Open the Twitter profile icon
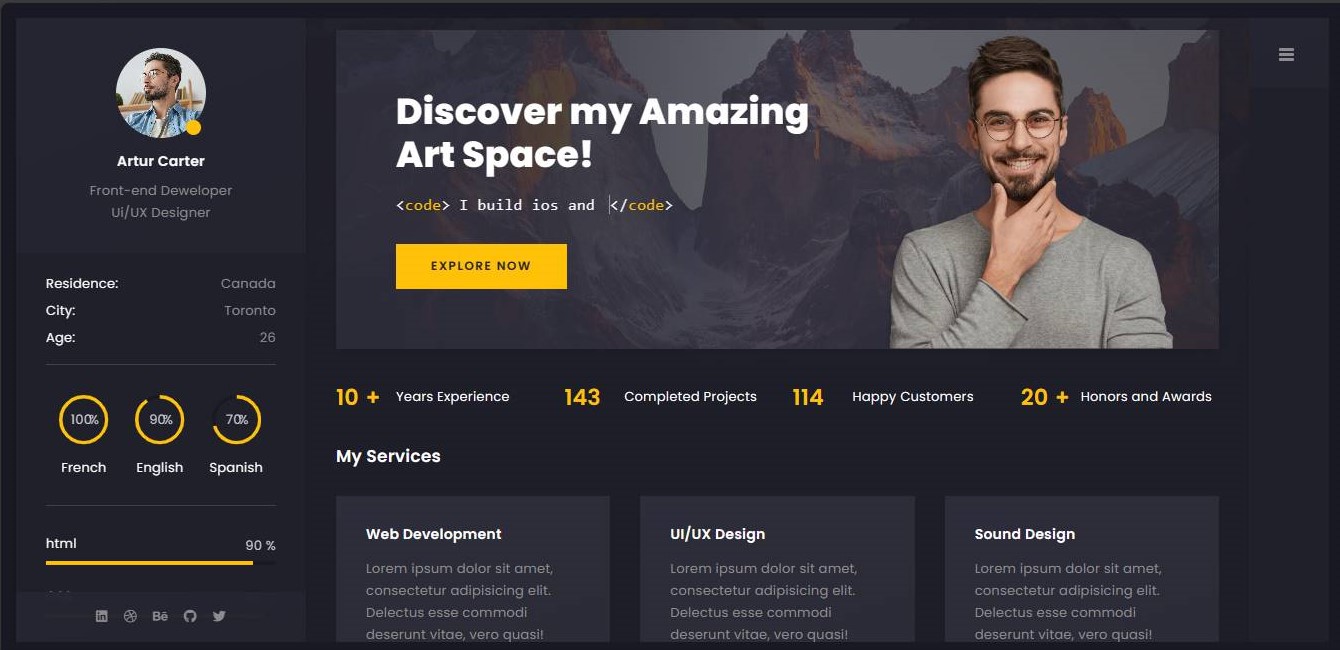This screenshot has width=1340, height=650. point(219,616)
